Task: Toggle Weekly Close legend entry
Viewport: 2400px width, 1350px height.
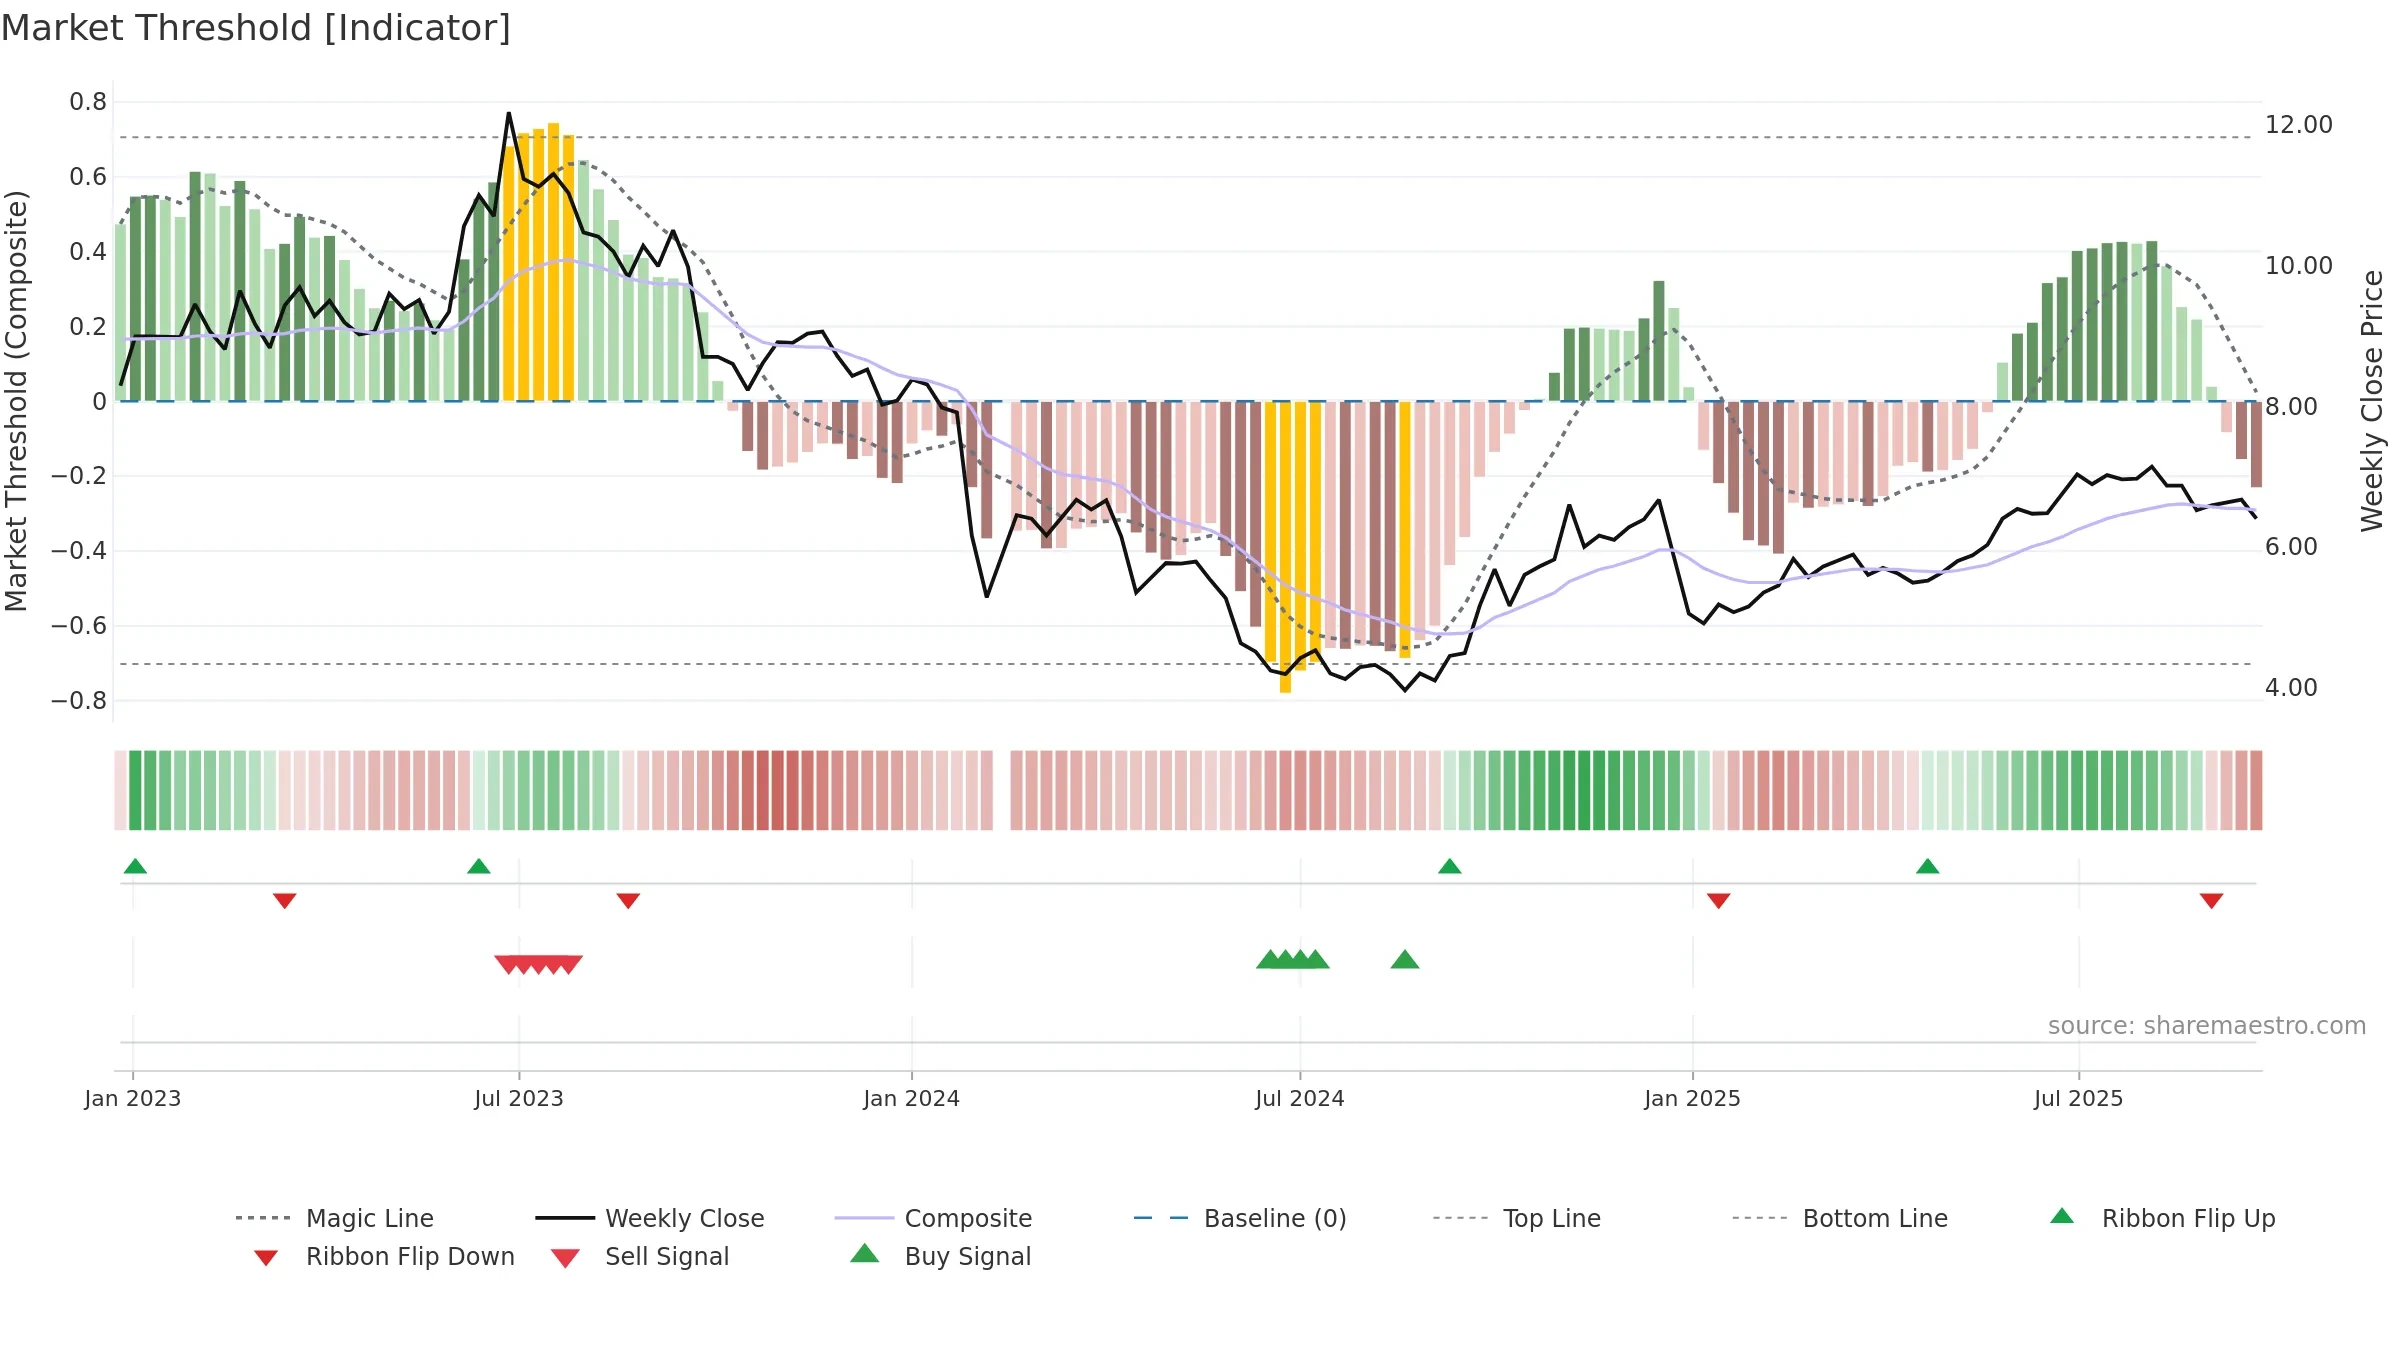Action: point(650,1218)
